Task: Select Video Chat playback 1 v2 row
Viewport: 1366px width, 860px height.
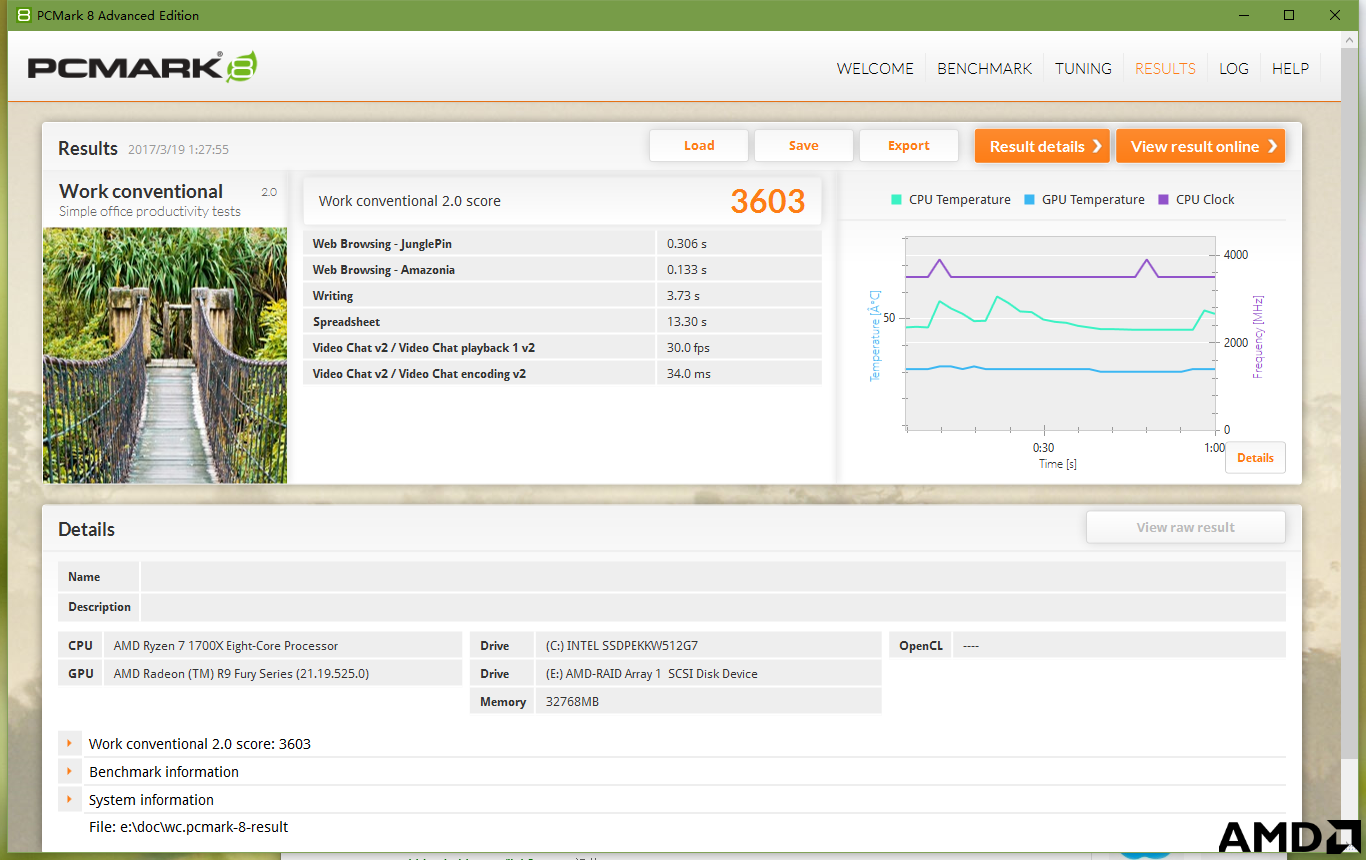Action: pyautogui.click(x=562, y=347)
